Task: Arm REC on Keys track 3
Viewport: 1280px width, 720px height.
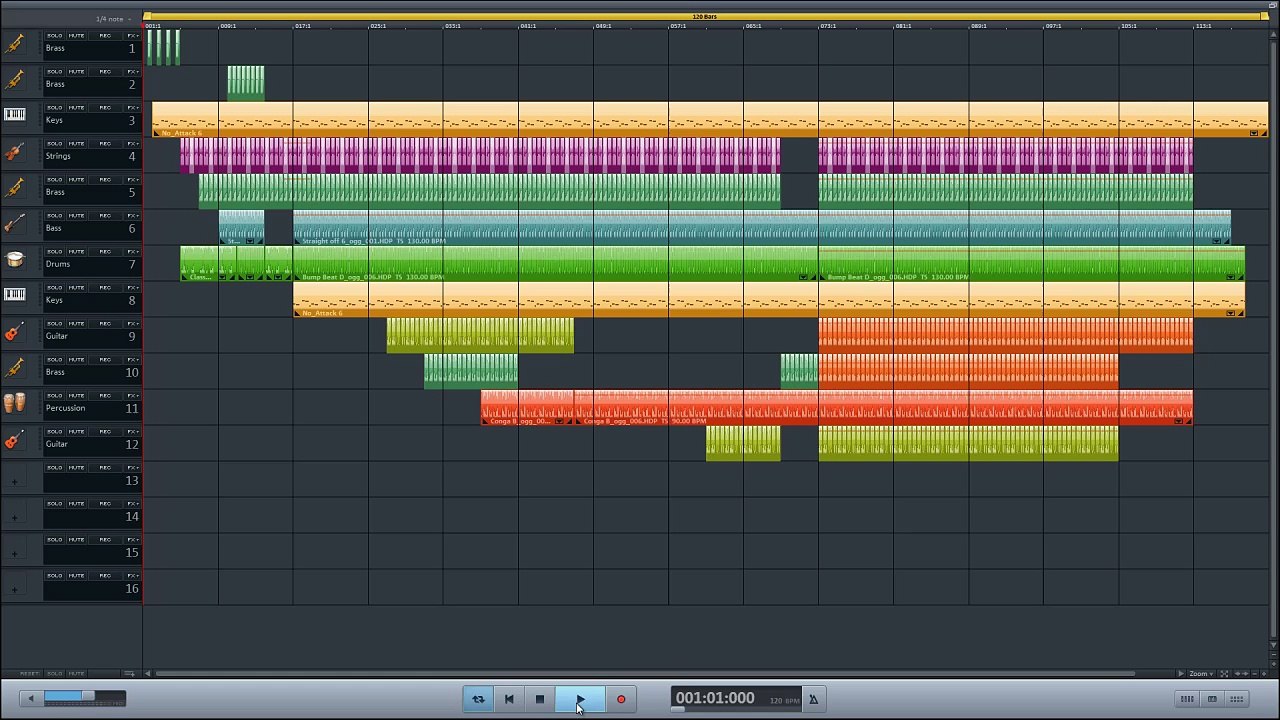Action: coord(105,108)
